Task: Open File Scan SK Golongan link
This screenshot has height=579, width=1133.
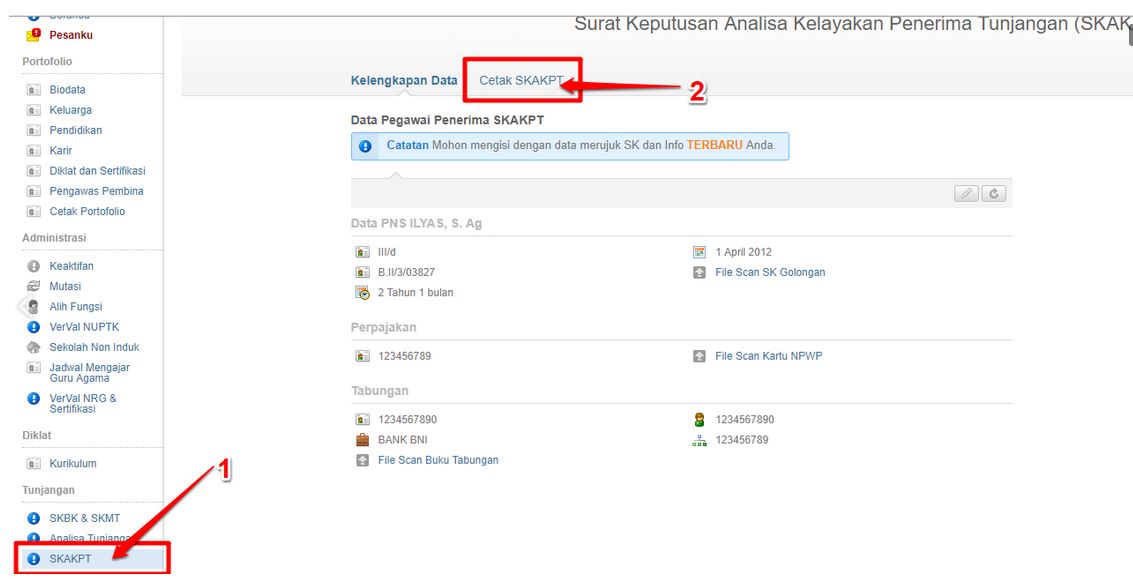Action: 770,272
